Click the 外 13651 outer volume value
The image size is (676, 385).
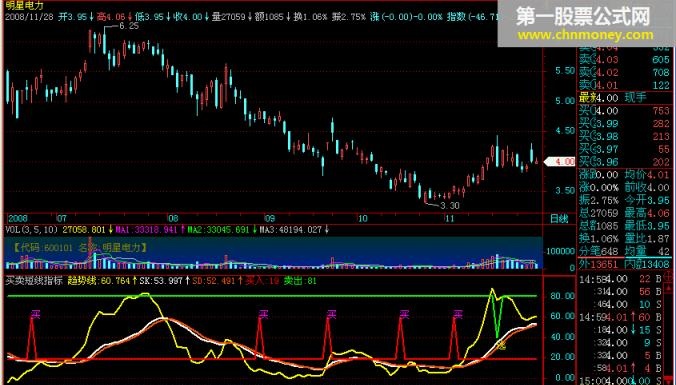click(594, 264)
